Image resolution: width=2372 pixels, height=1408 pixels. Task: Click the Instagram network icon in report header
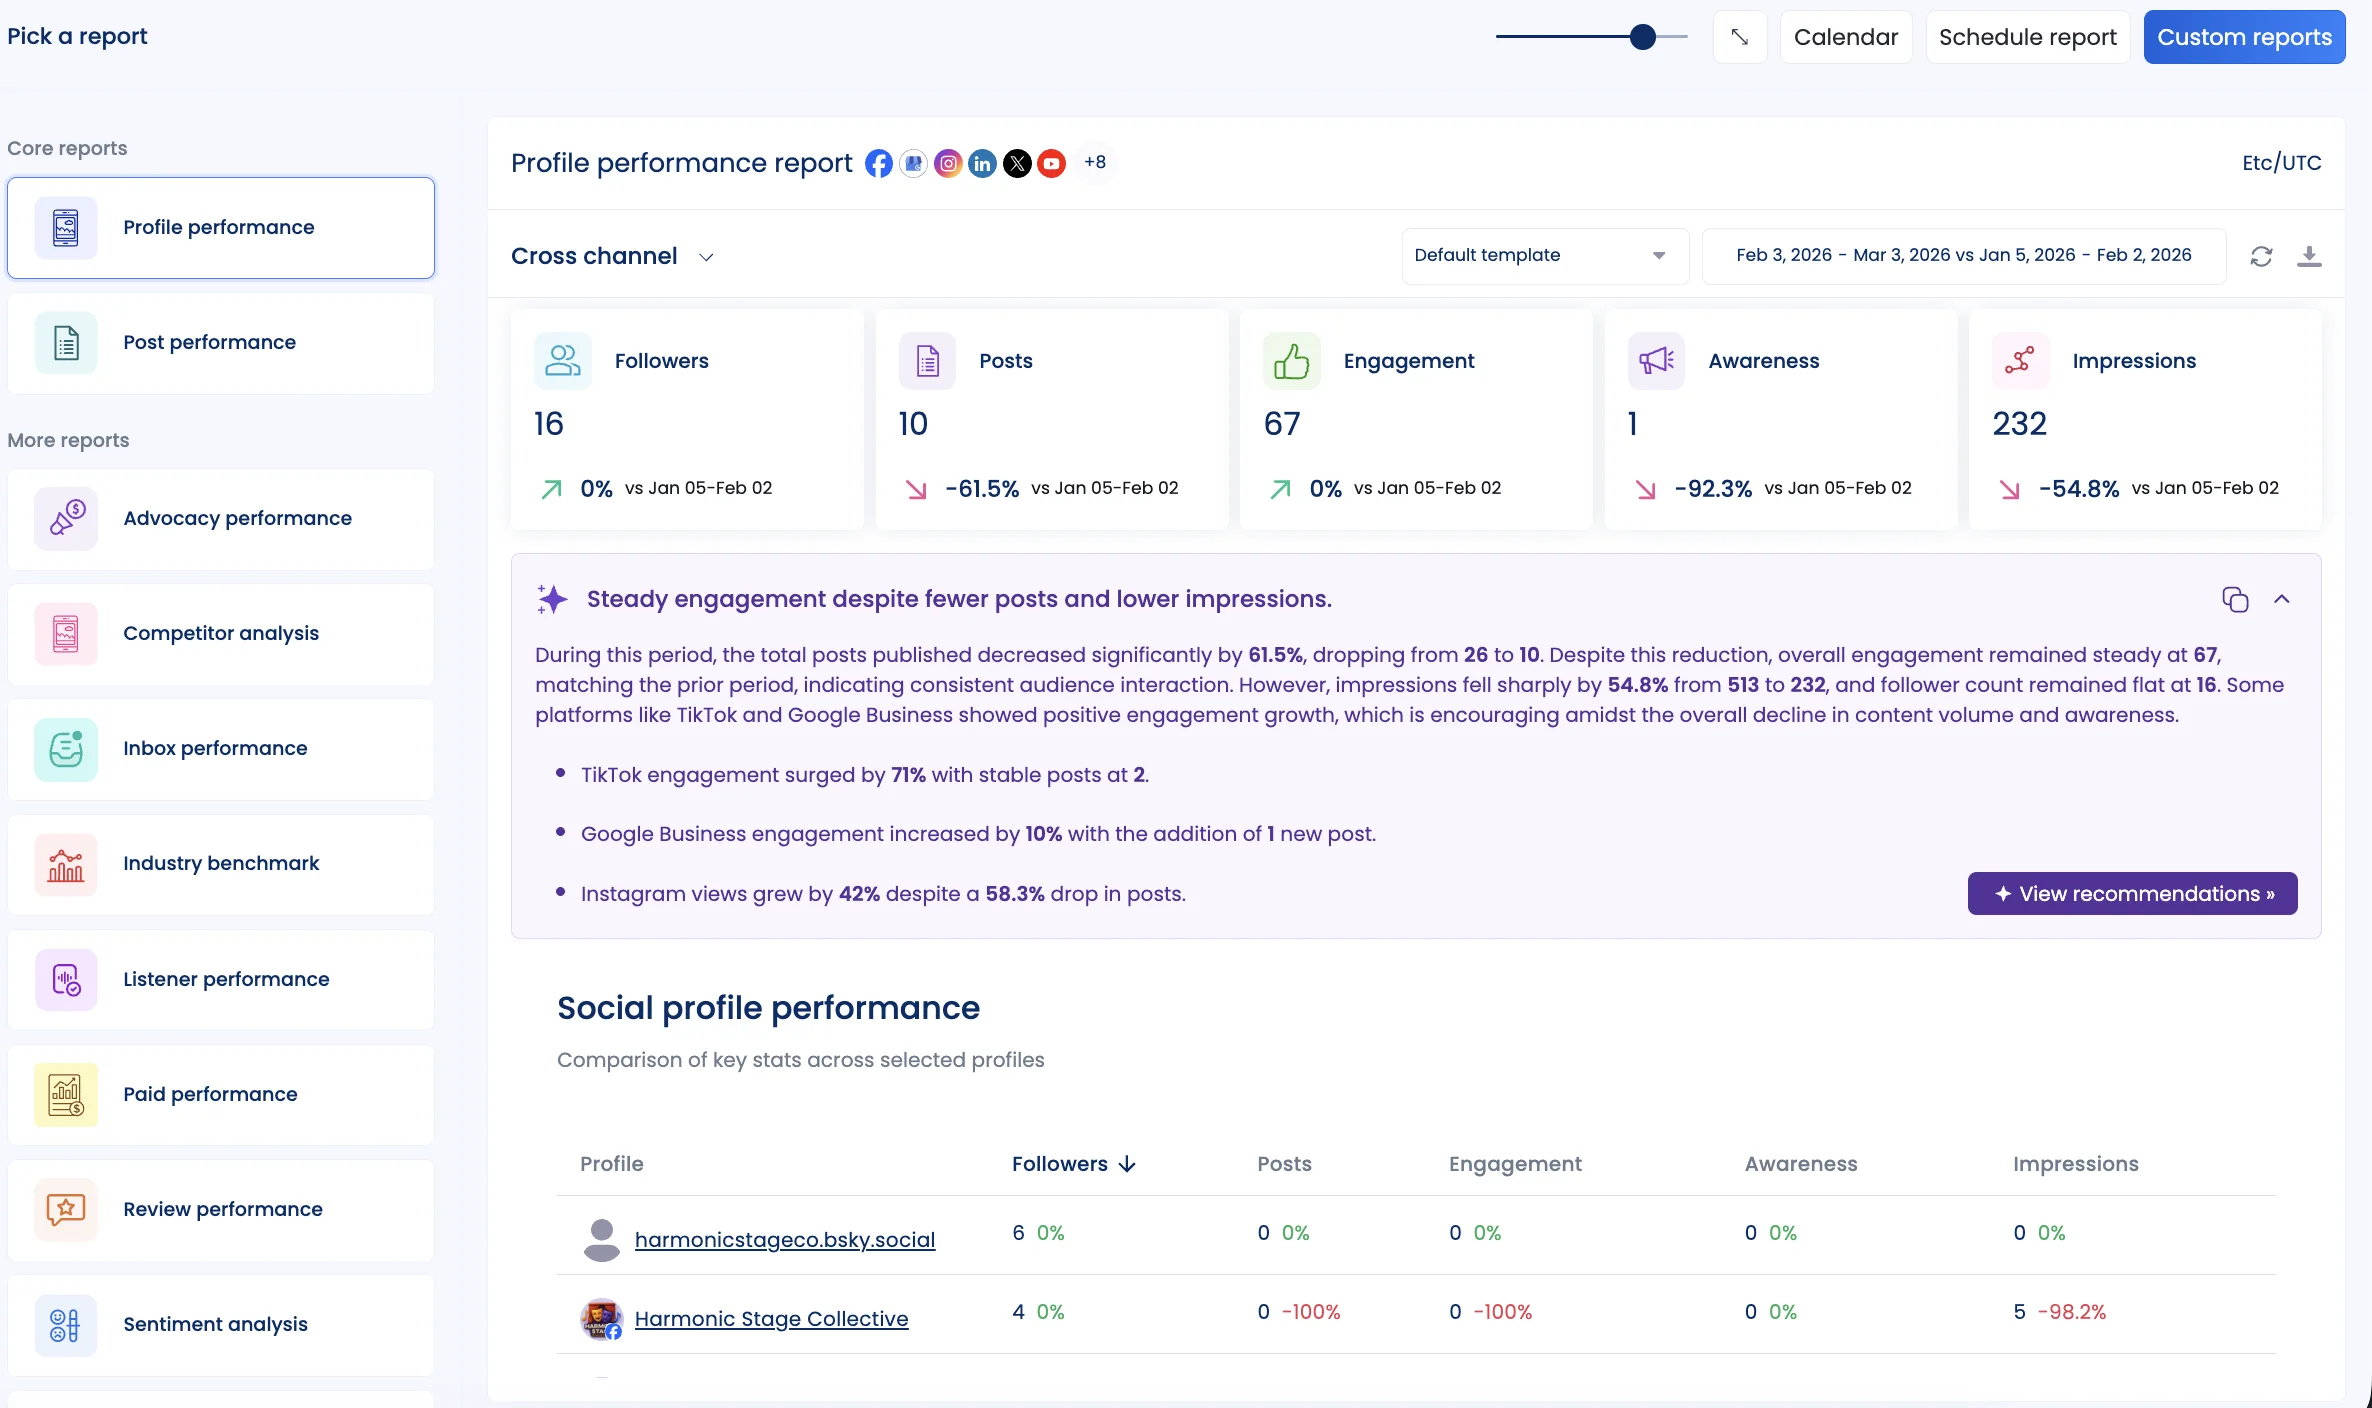pyautogui.click(x=948, y=163)
